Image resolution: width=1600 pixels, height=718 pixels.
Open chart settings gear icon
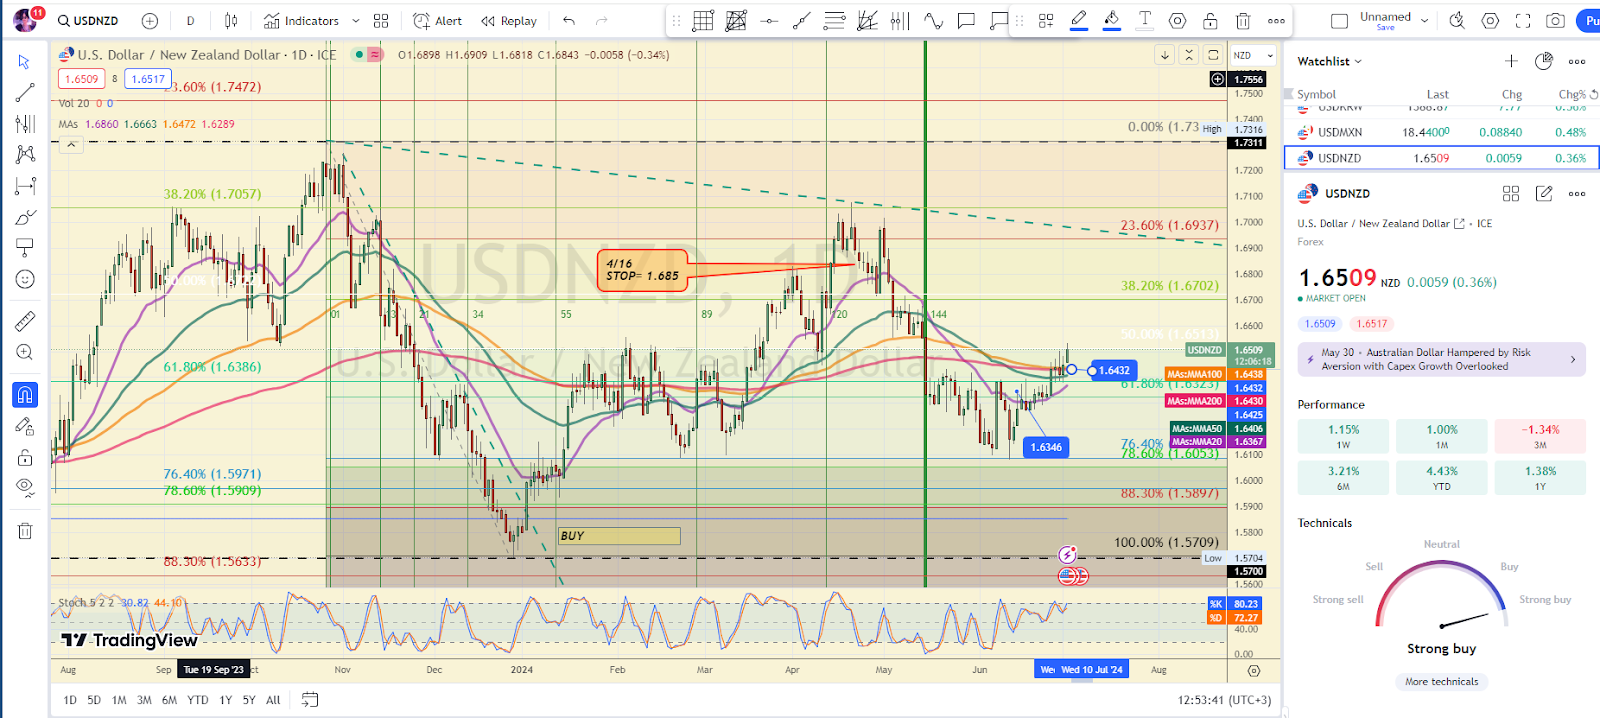pyautogui.click(x=1490, y=21)
